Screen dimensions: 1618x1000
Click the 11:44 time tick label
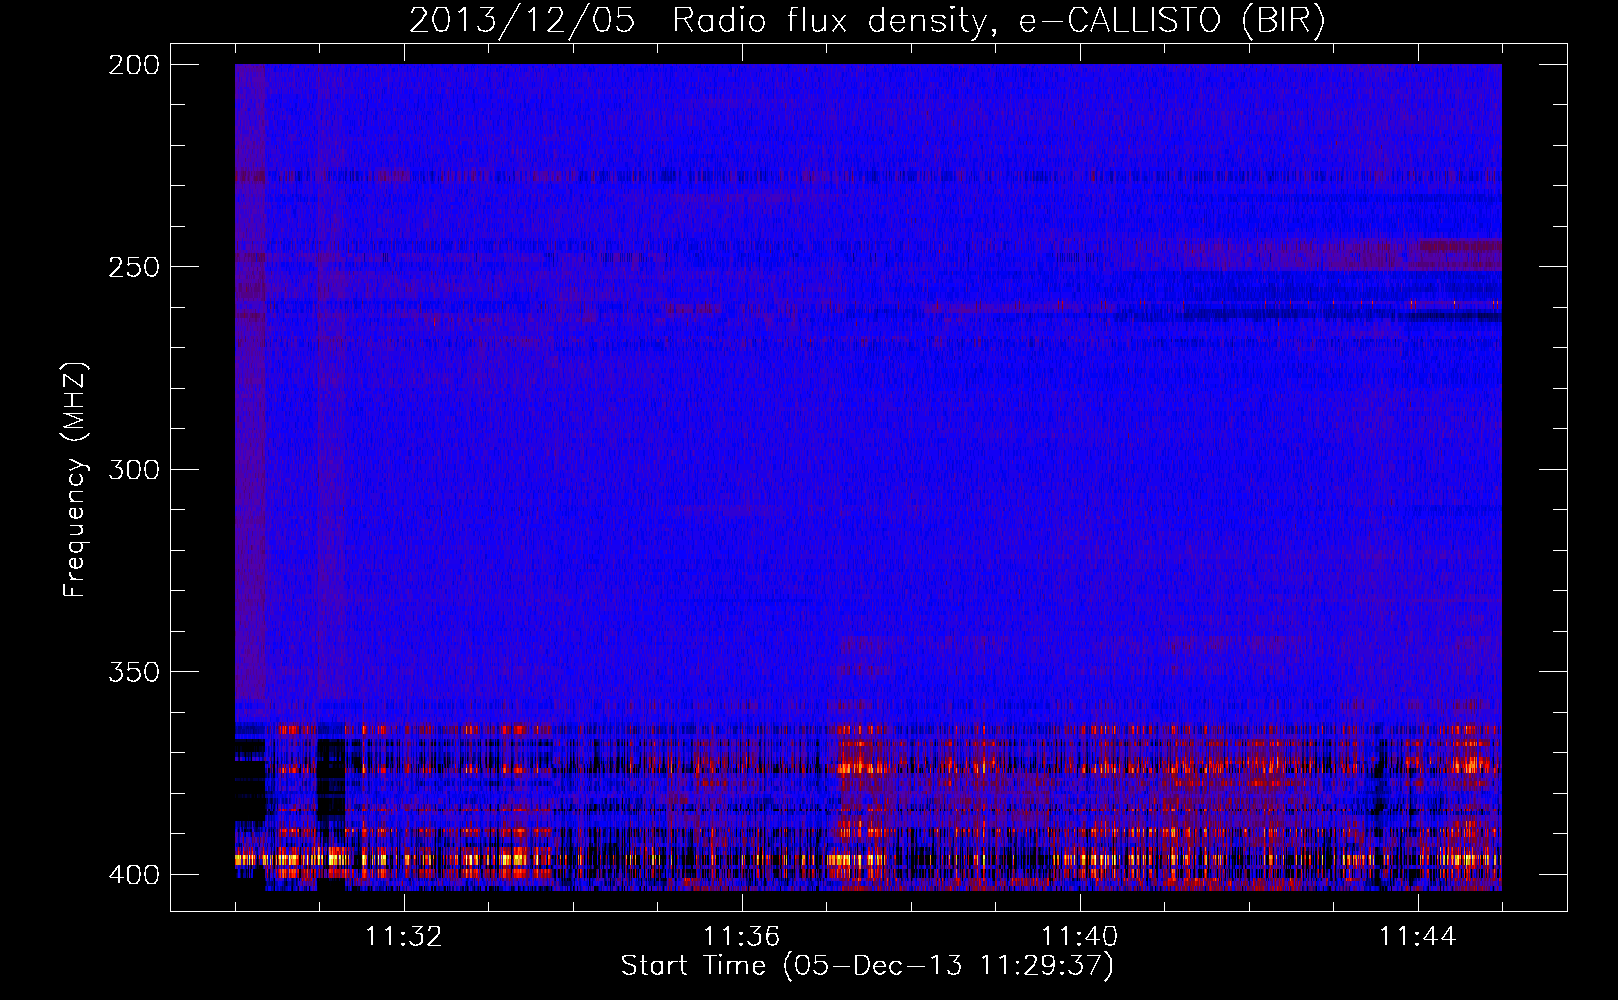[x=1418, y=937]
